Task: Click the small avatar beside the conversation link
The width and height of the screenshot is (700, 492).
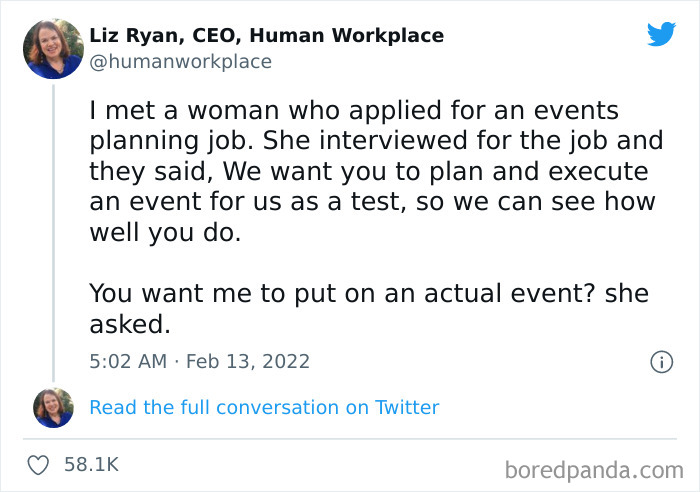Action: pyautogui.click(x=52, y=407)
